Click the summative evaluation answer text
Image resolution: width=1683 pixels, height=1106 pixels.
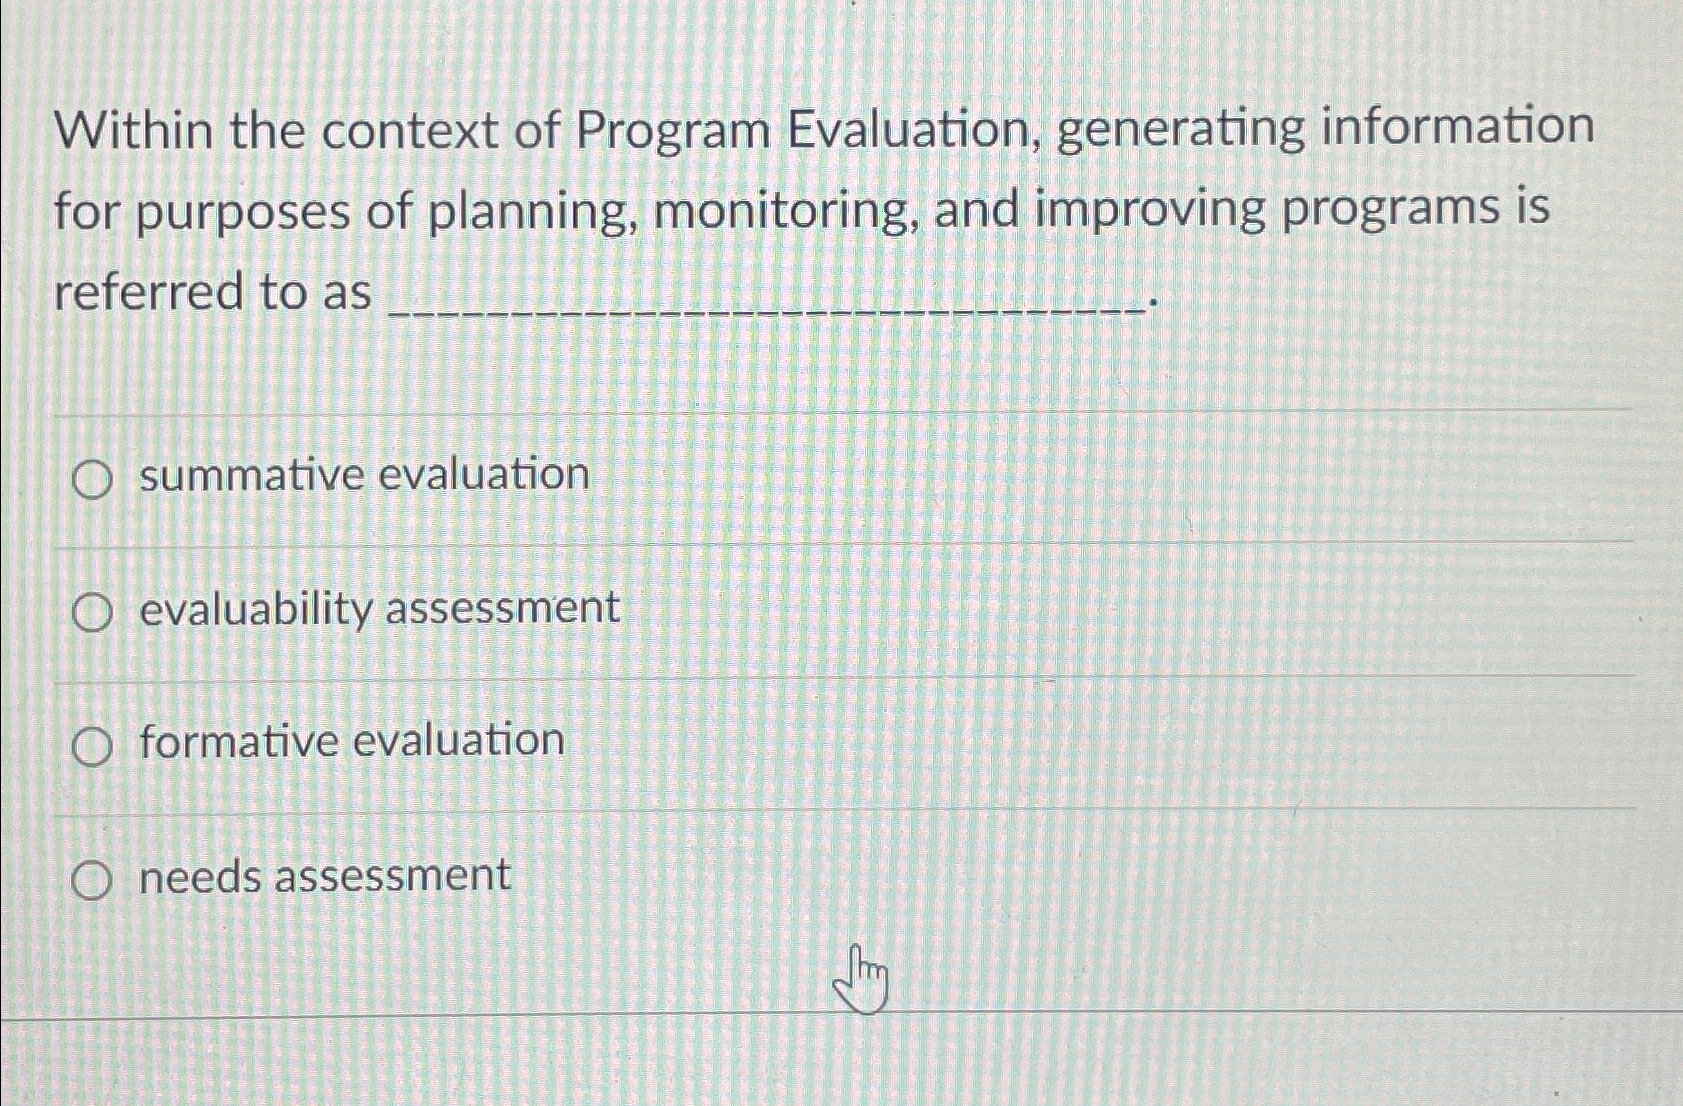pos(364,477)
